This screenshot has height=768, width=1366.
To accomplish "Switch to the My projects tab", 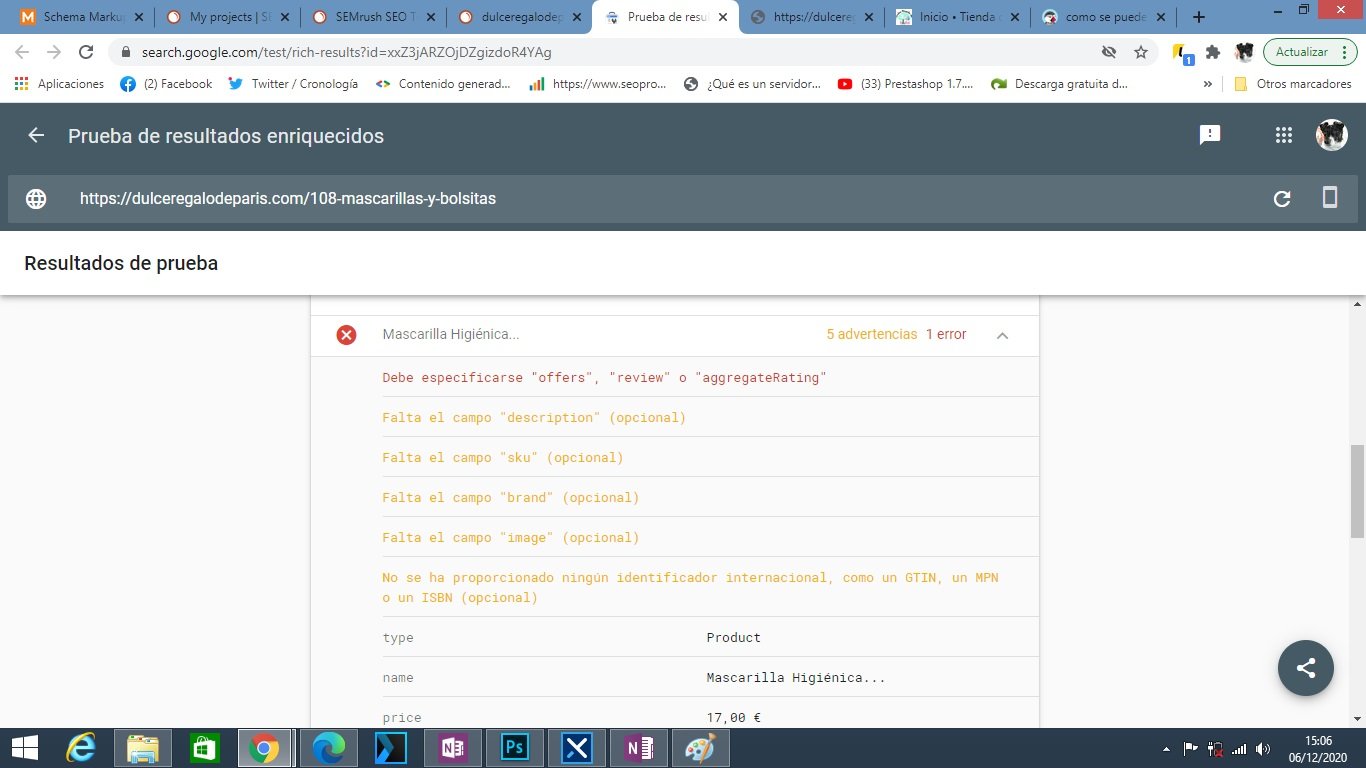I will (228, 17).
